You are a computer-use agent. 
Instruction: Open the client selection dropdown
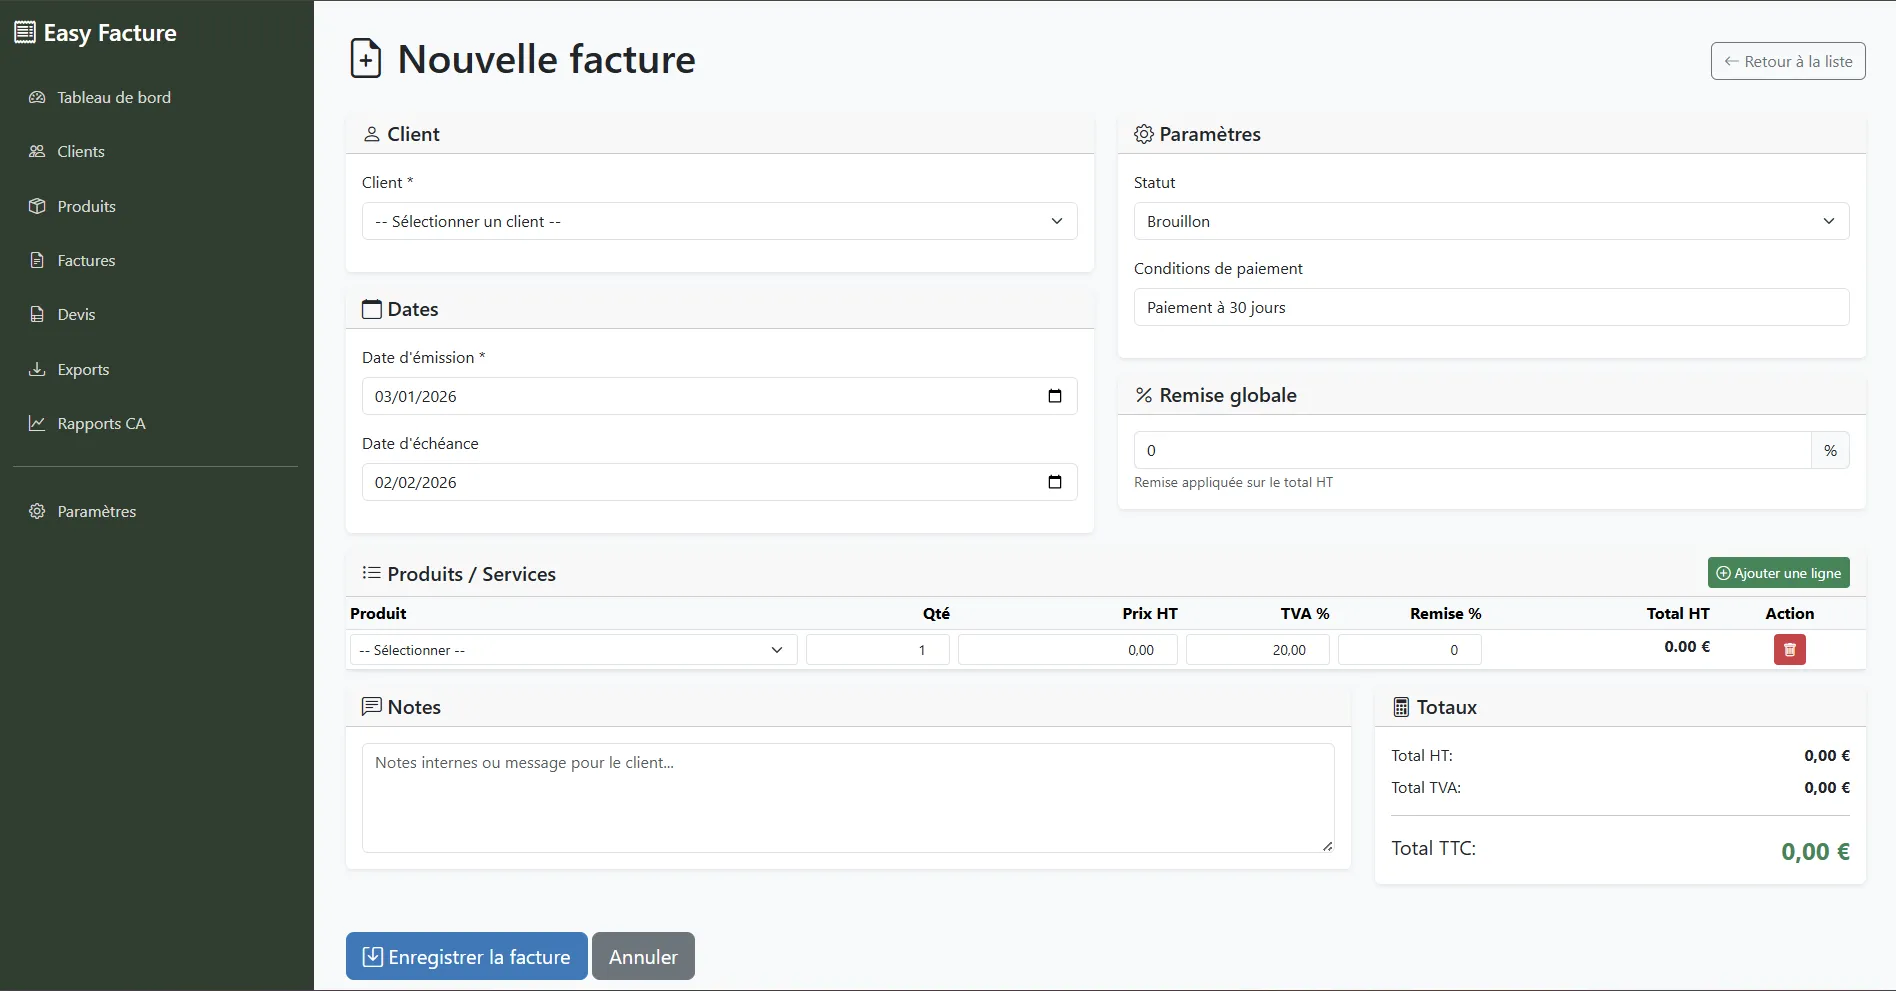(x=719, y=221)
